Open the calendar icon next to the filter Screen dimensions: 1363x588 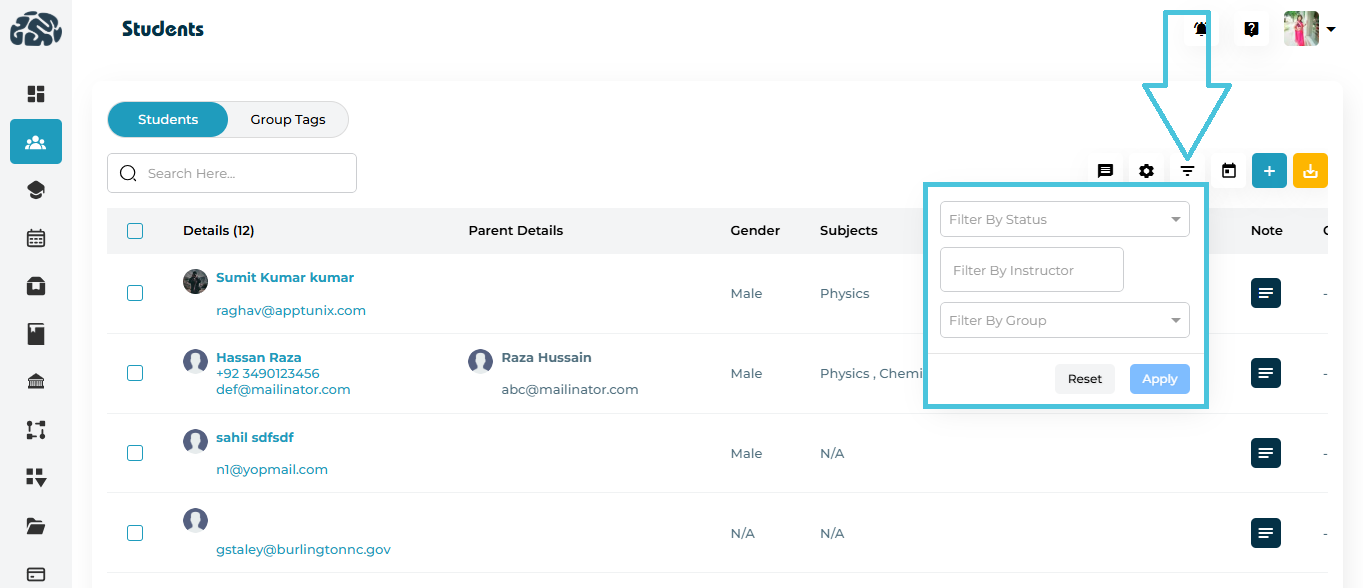[x=1229, y=171]
